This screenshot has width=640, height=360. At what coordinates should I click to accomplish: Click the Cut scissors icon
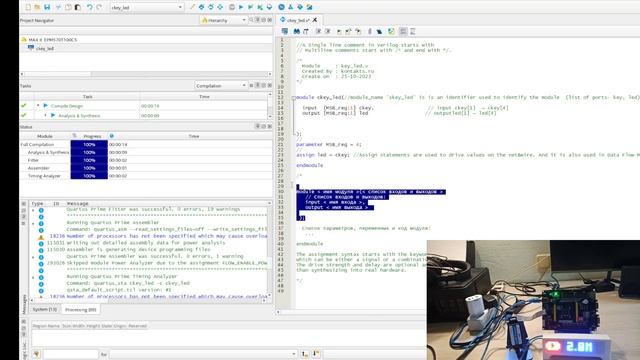(58, 7)
